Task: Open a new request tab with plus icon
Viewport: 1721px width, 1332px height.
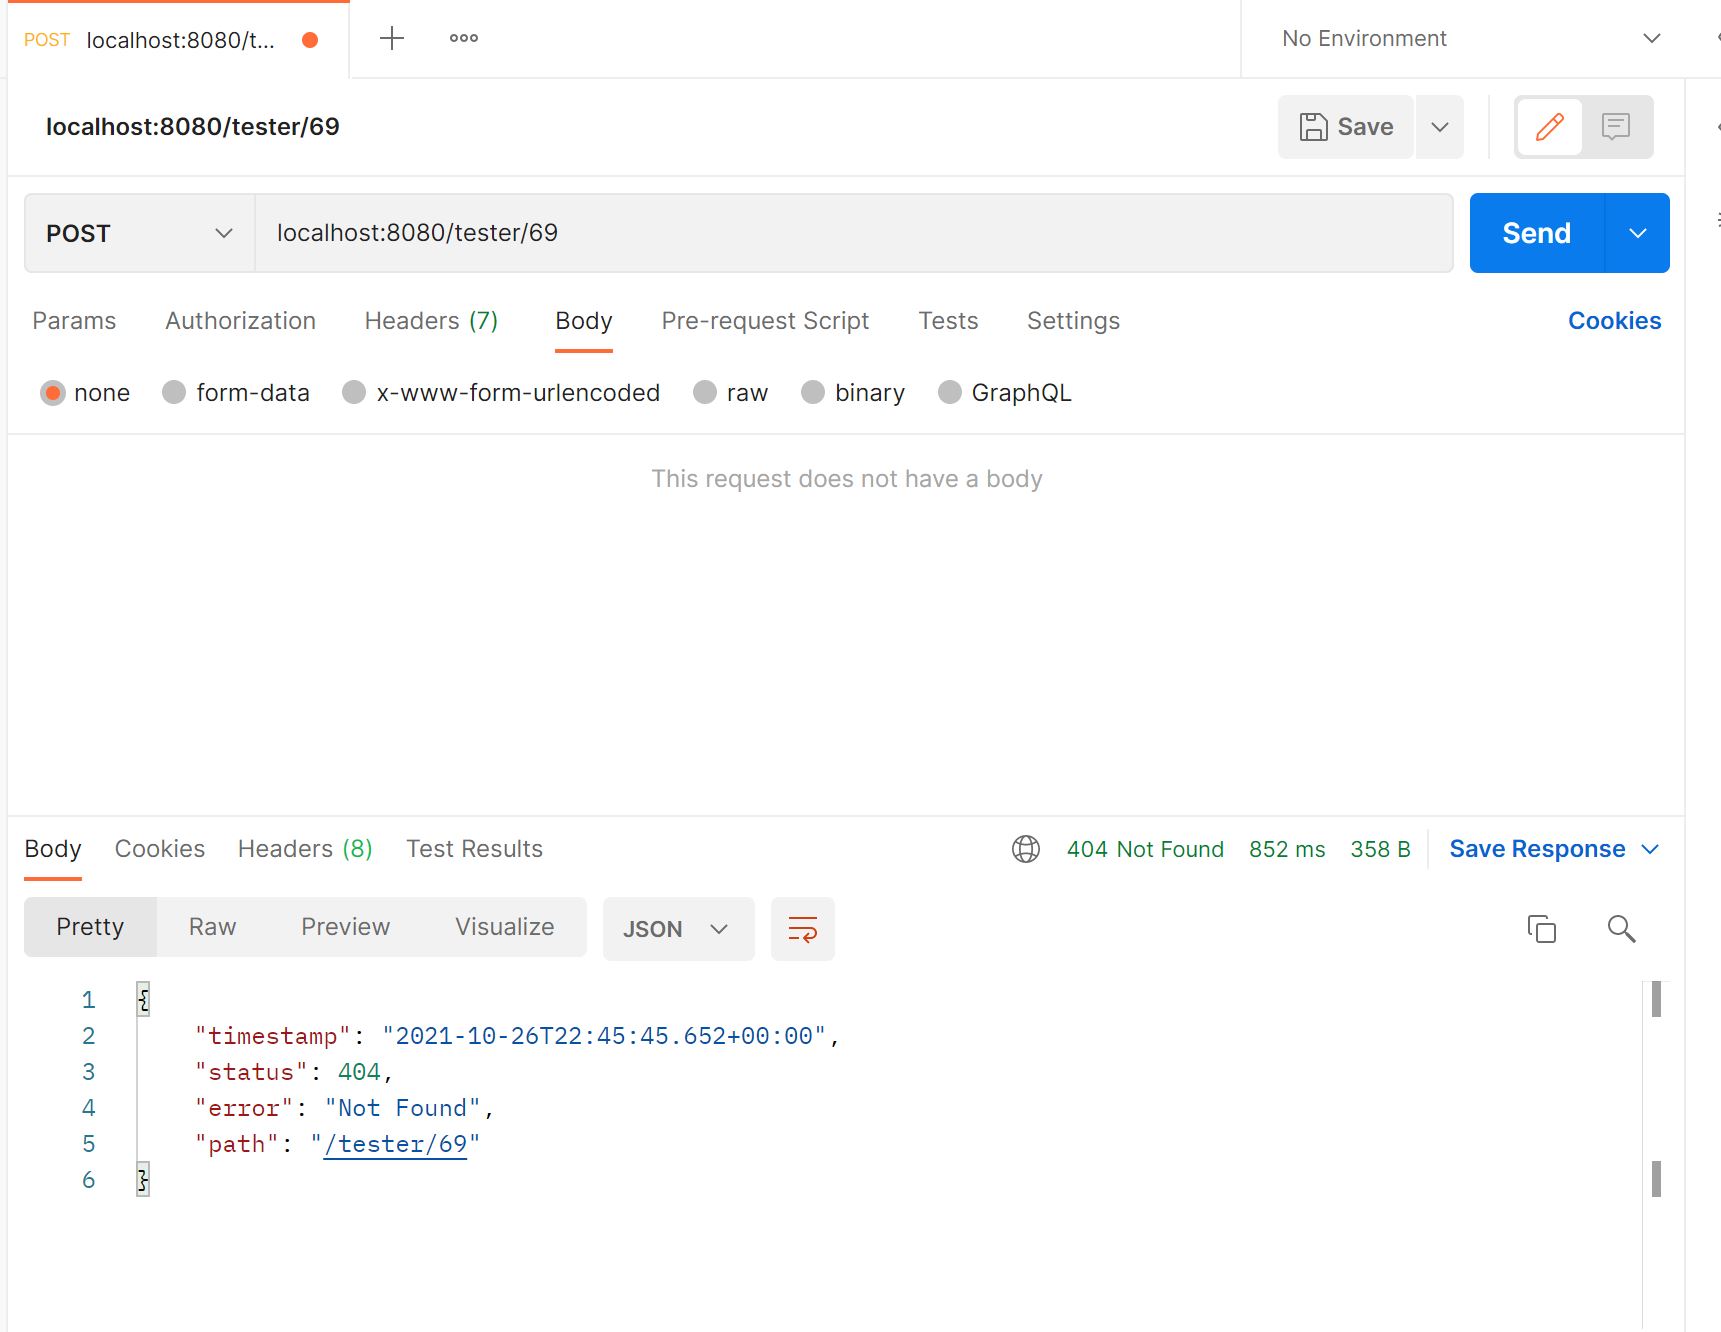Action: (392, 38)
